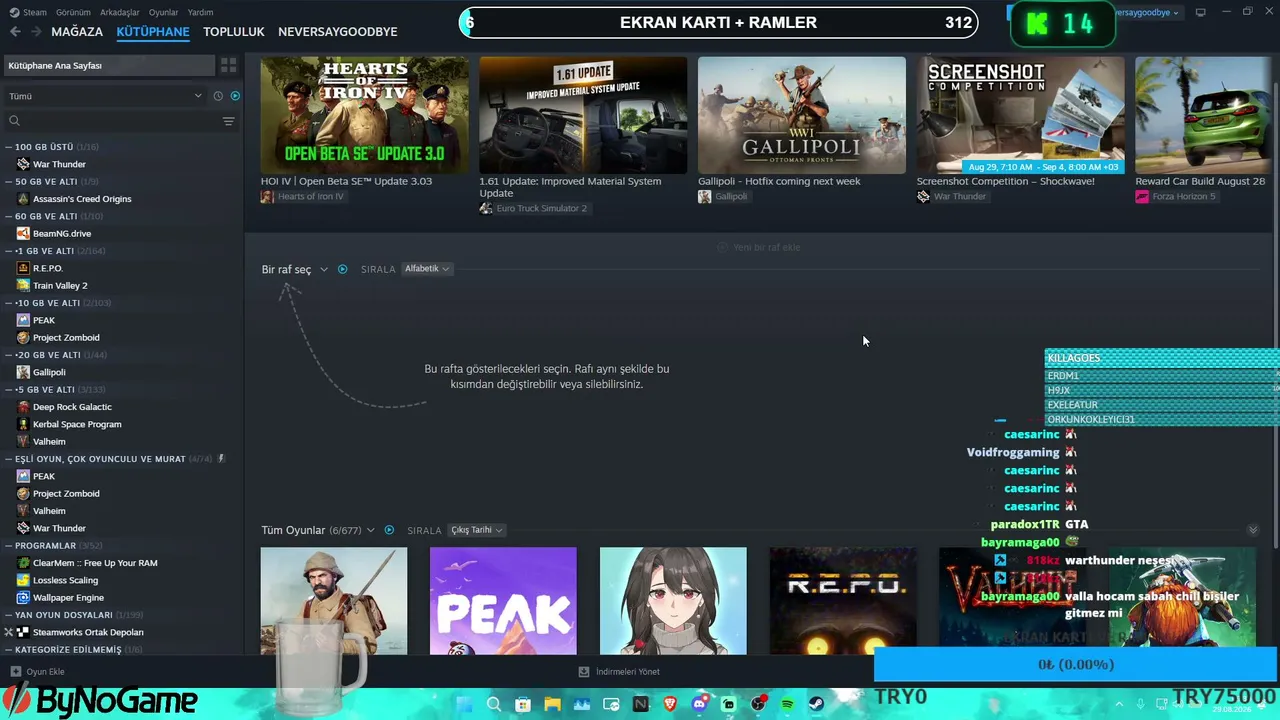Collapse the PROGRAMLAR category
1280x720 pixels.
coord(9,546)
